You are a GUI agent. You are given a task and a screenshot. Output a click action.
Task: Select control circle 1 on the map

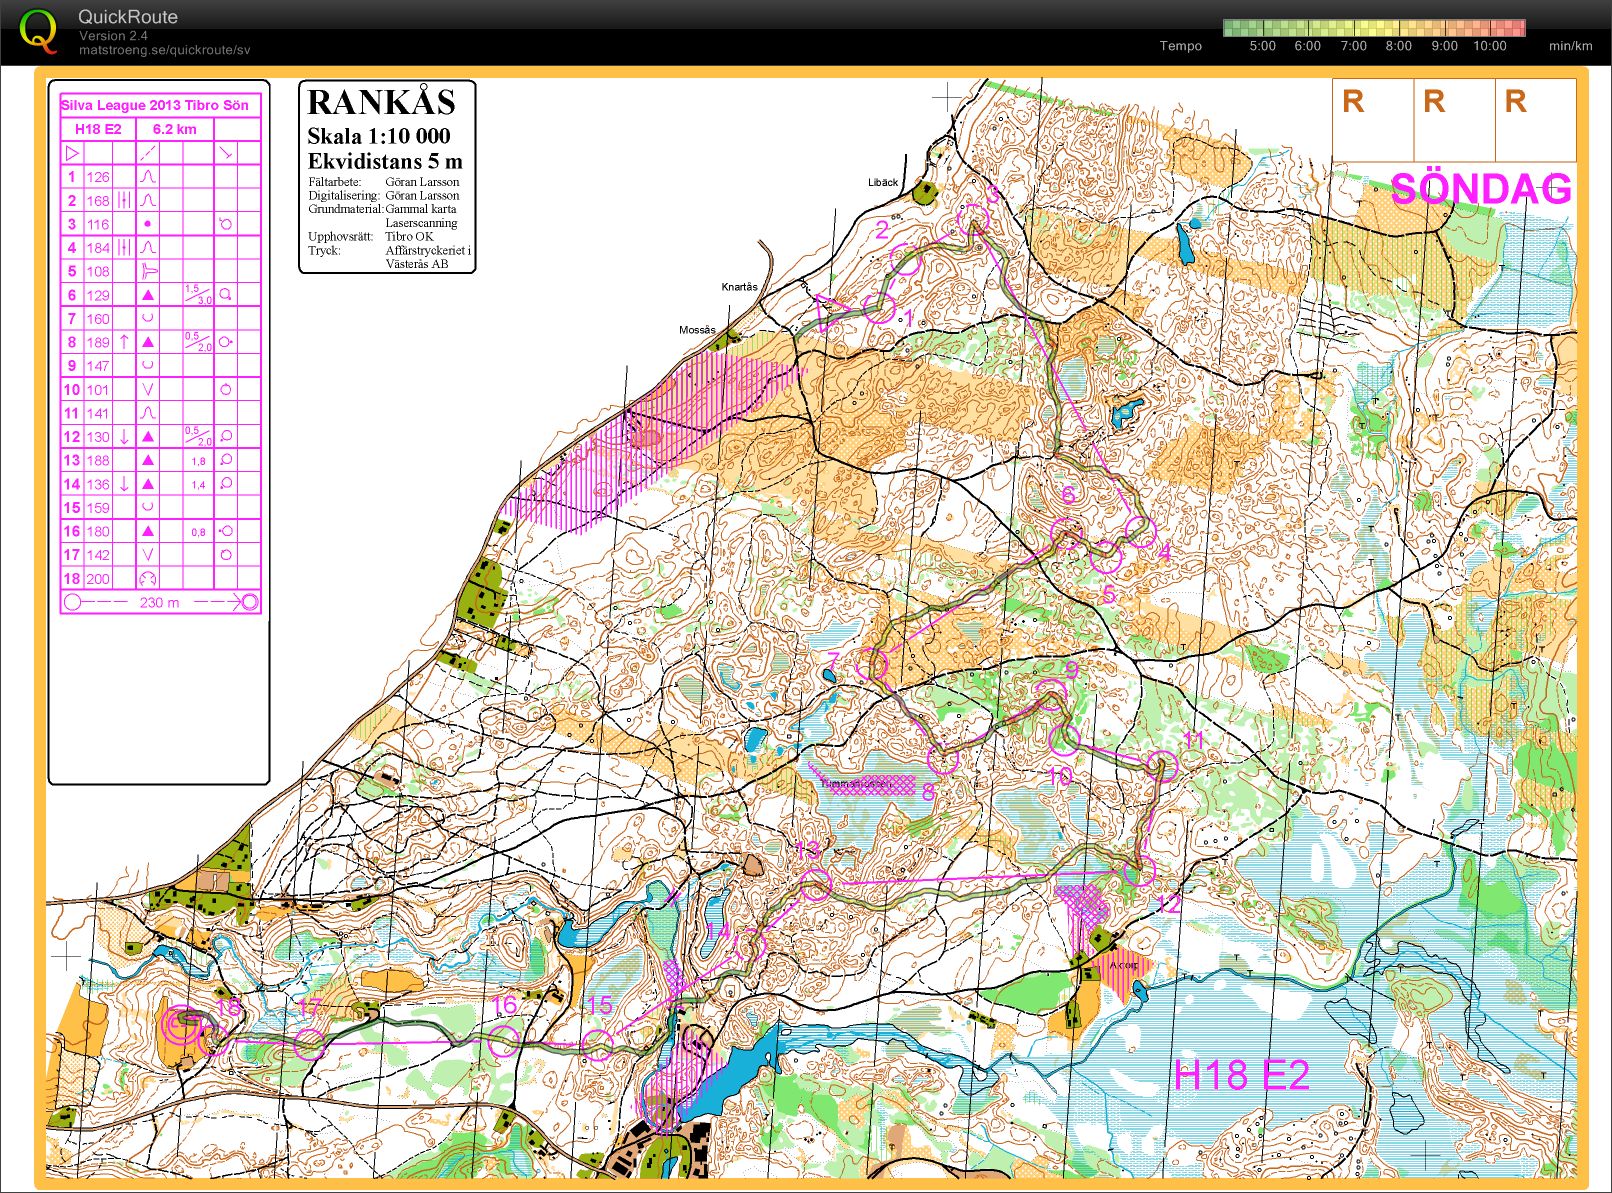point(879,308)
